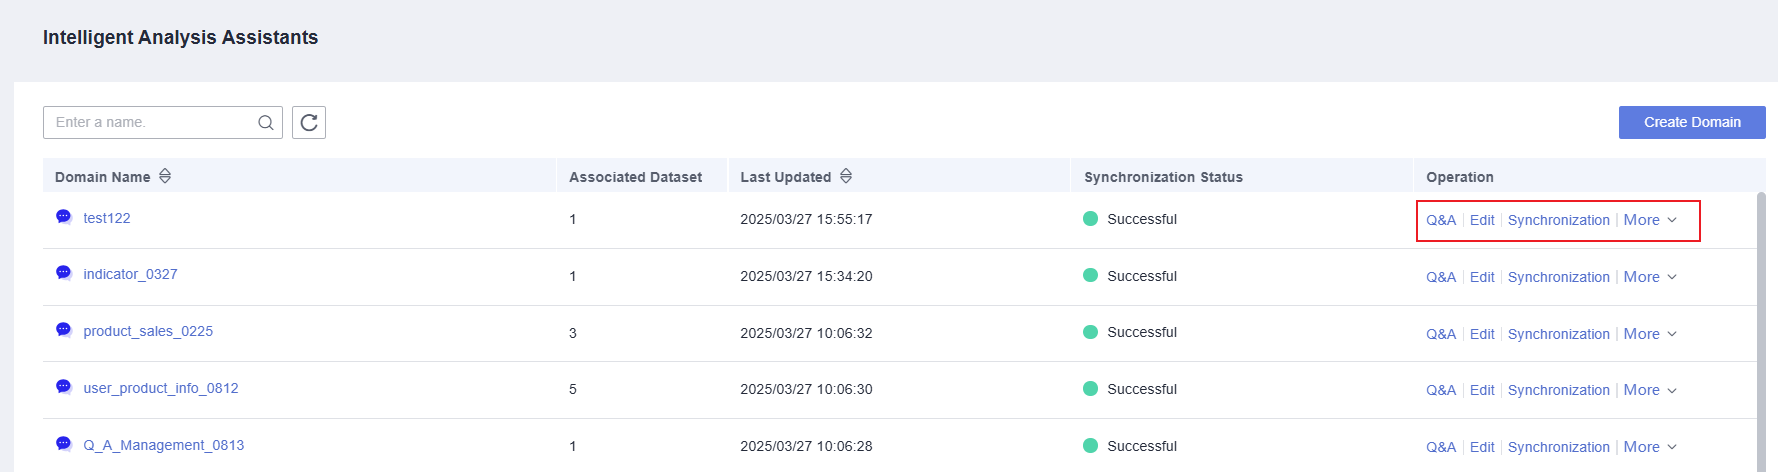Click the Create Domain button
1778x472 pixels.
(x=1692, y=122)
